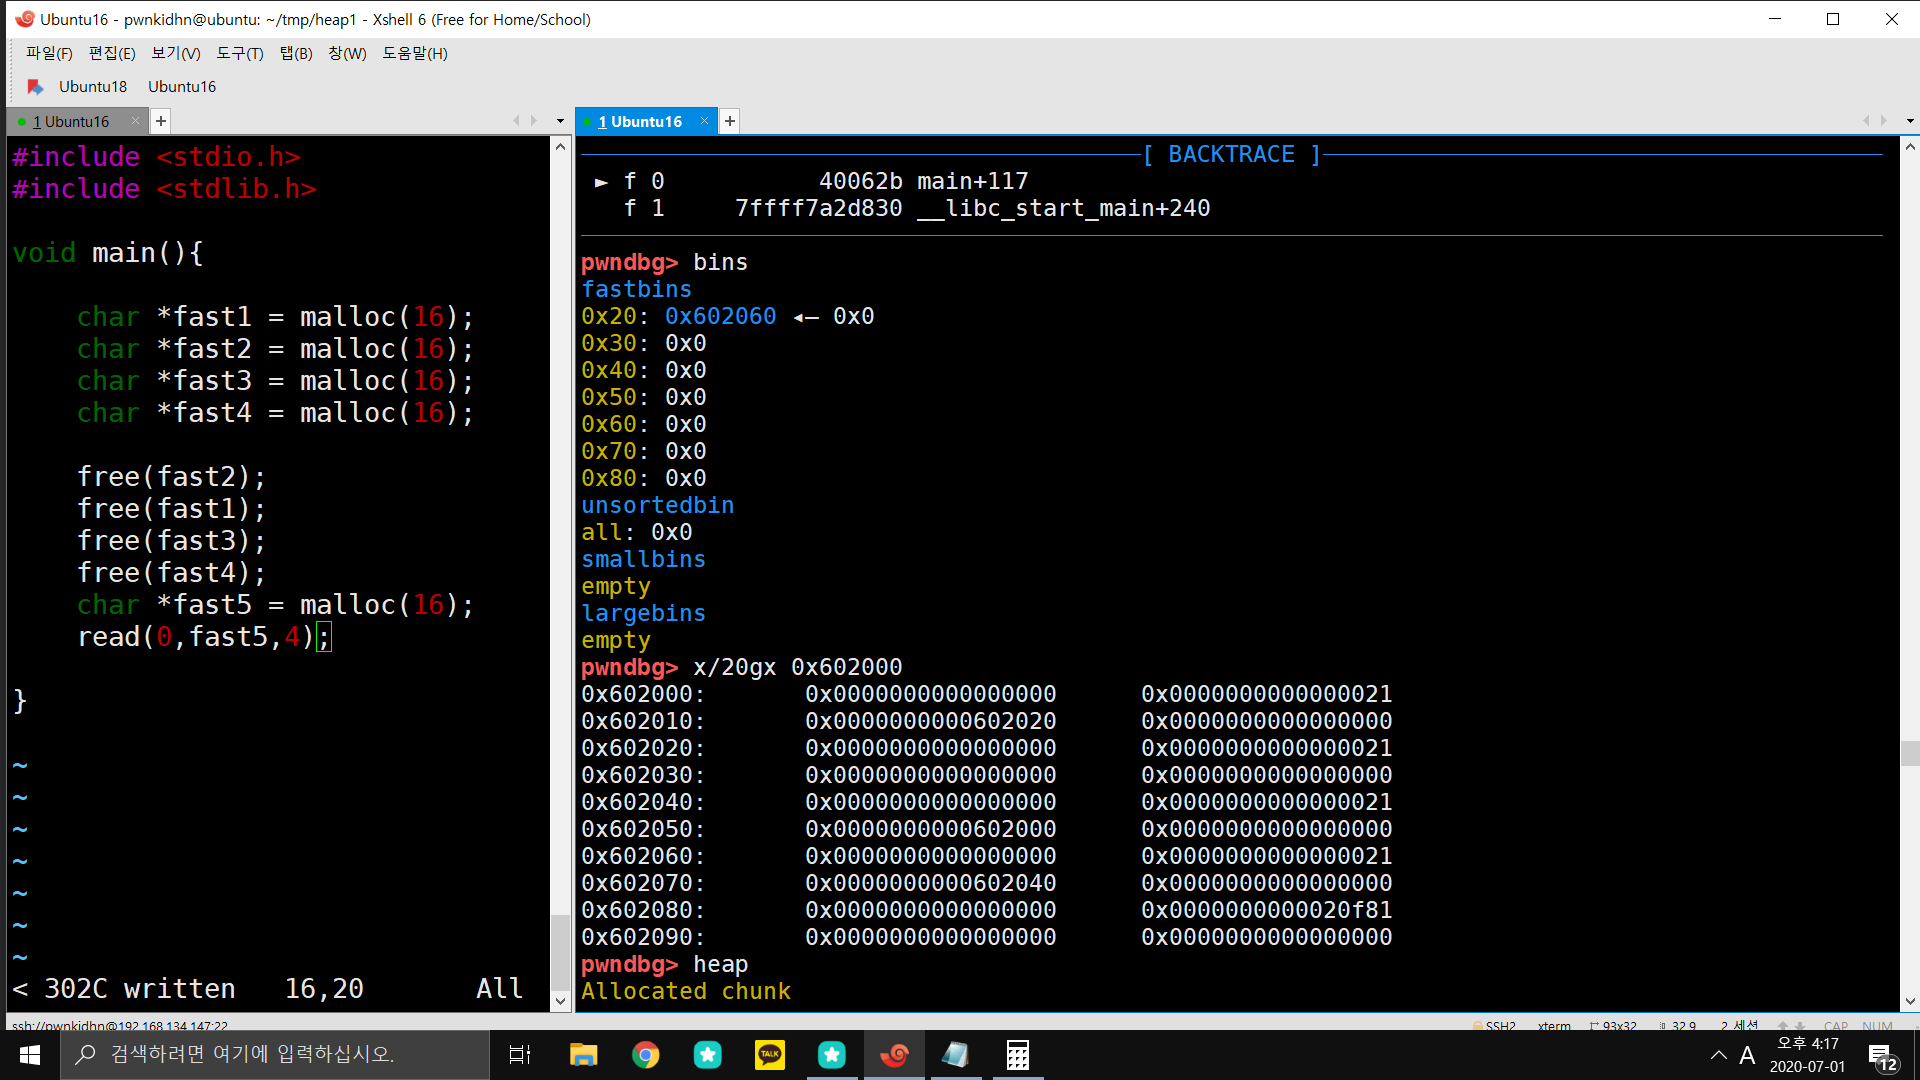The width and height of the screenshot is (1920, 1080).
Task: Click the fastbin address 0x602060
Action: click(720, 316)
